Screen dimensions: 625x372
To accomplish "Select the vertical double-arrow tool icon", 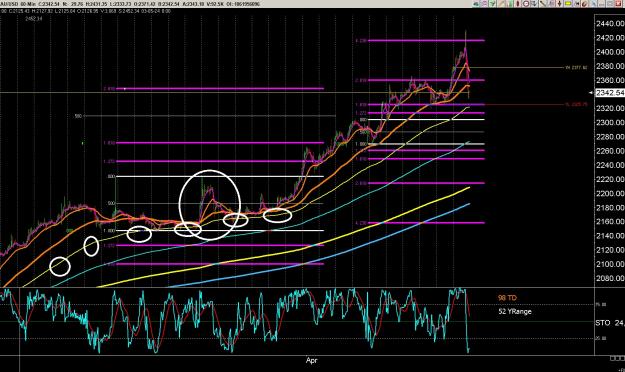I will pos(560,4).
